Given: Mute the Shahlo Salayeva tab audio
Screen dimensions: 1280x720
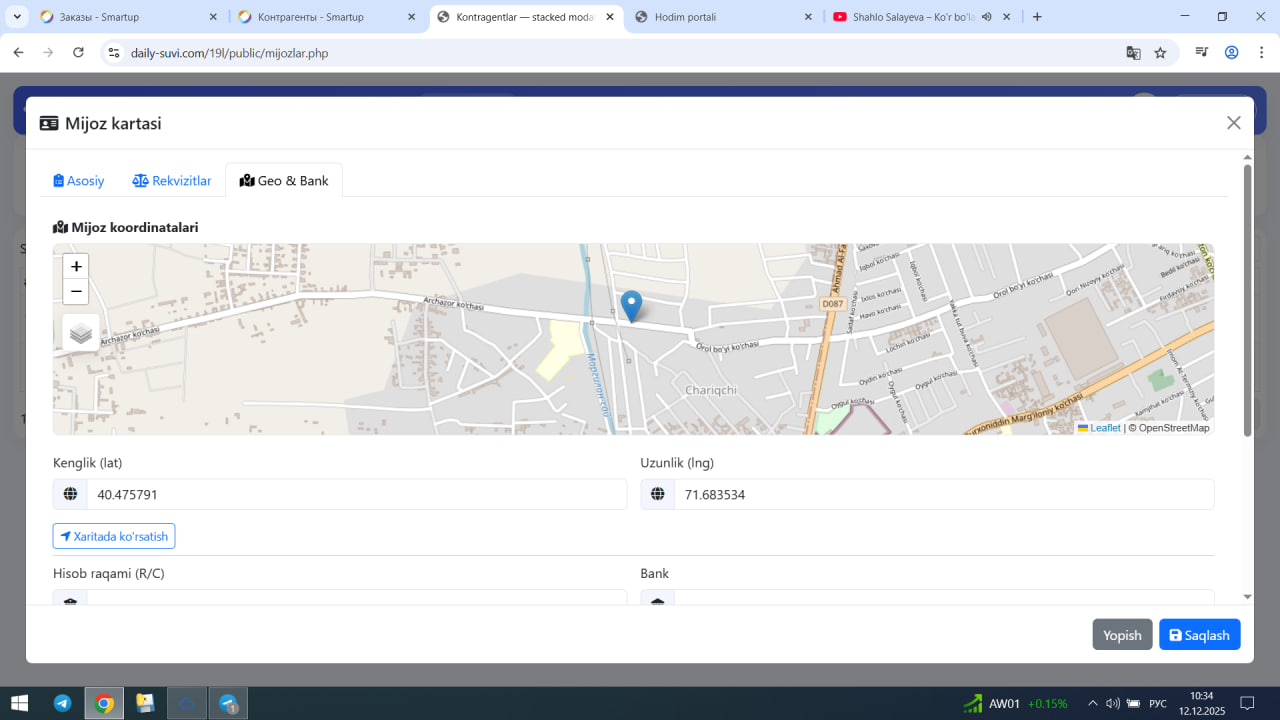Looking at the screenshot, I should tap(986, 17).
